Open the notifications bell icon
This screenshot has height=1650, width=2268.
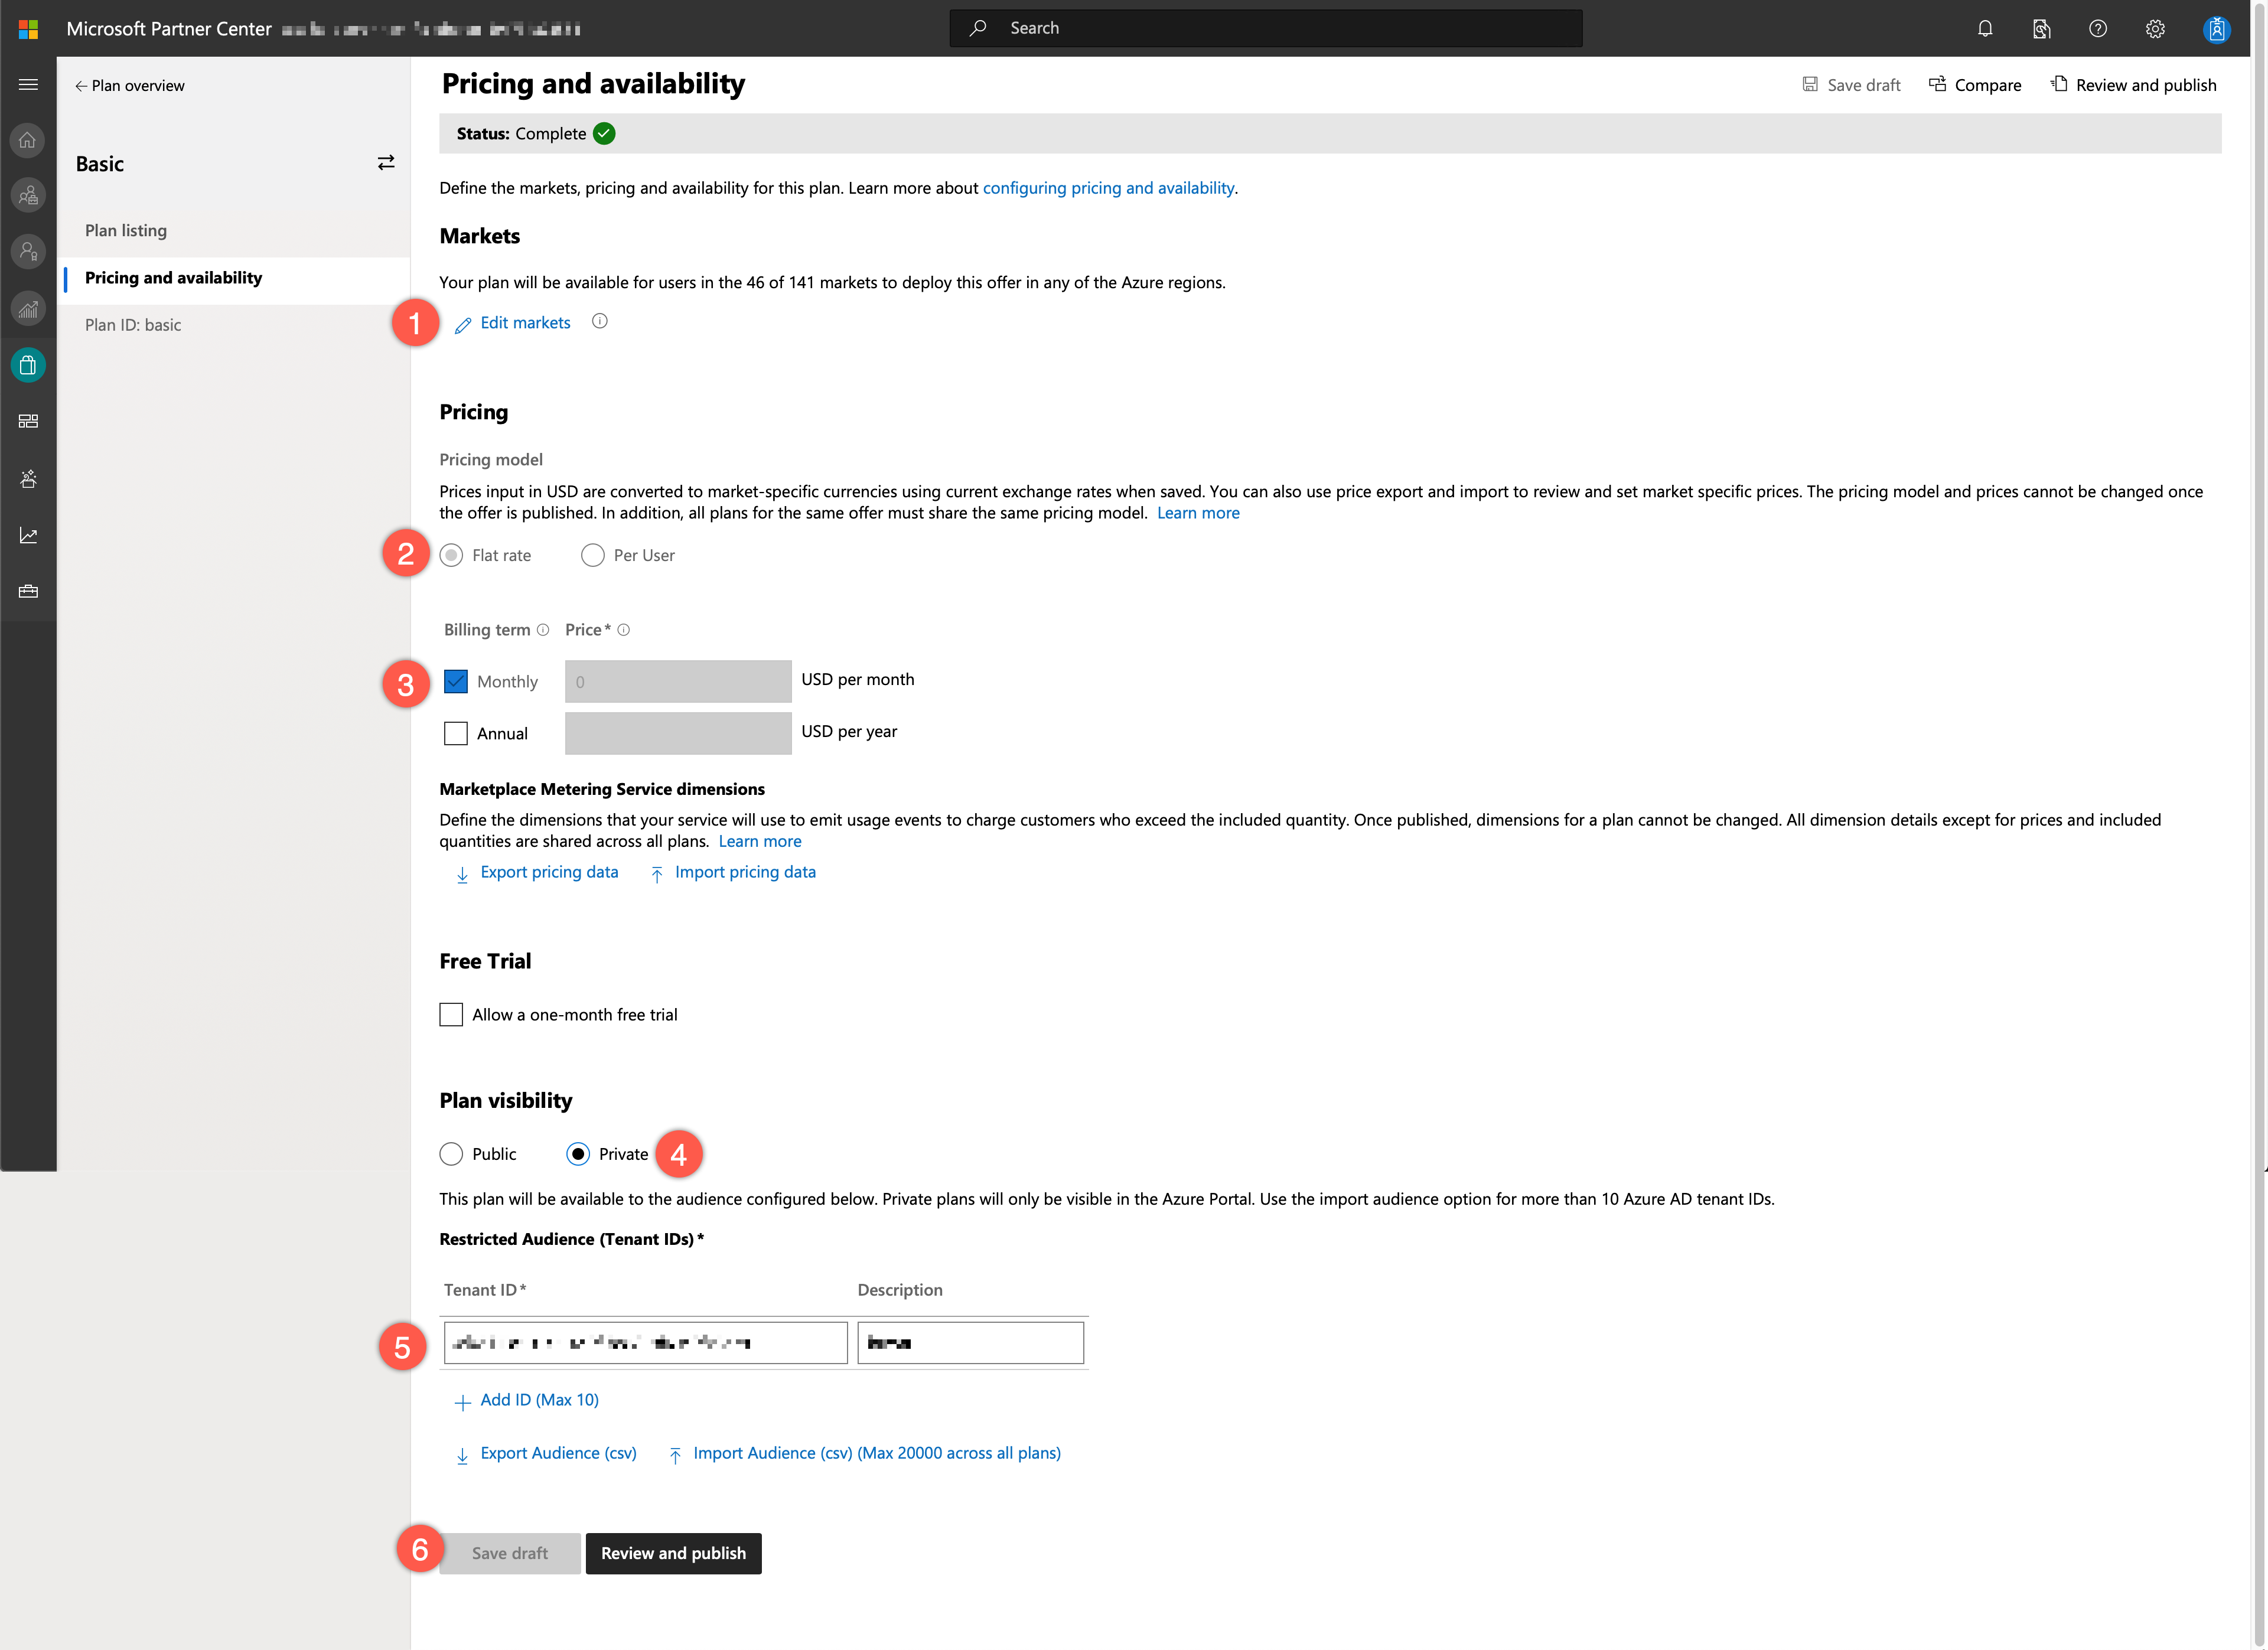1985,28
